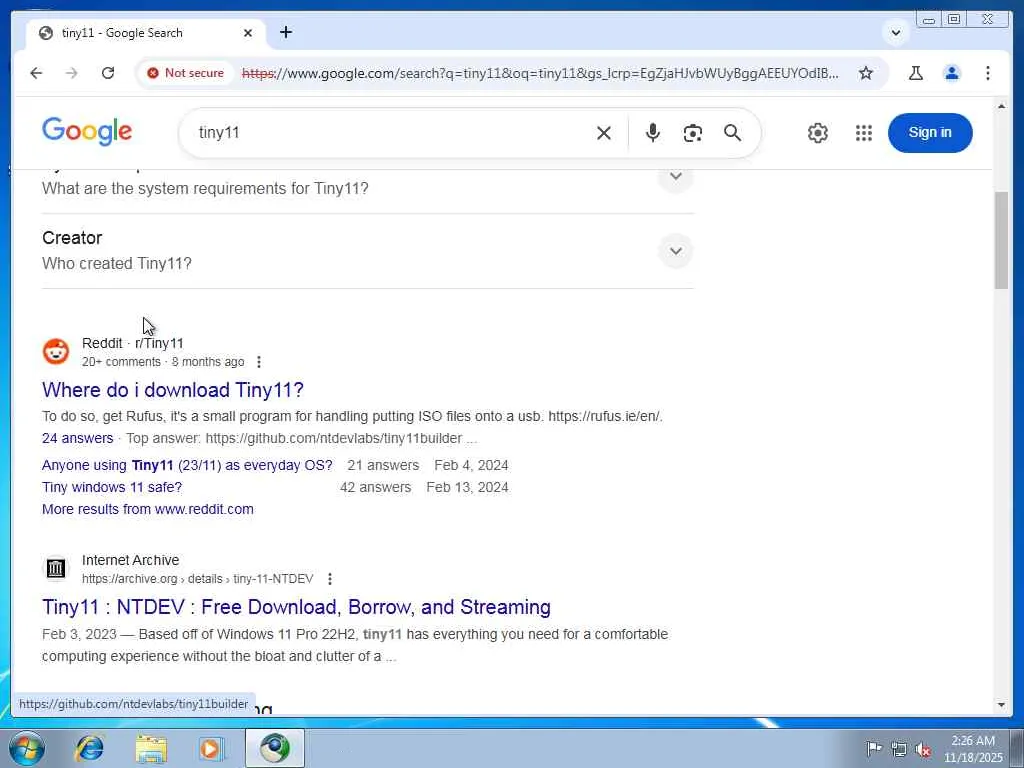The height and width of the screenshot is (768, 1024).
Task: Open more options for Internet Archive result
Action: coord(330,579)
